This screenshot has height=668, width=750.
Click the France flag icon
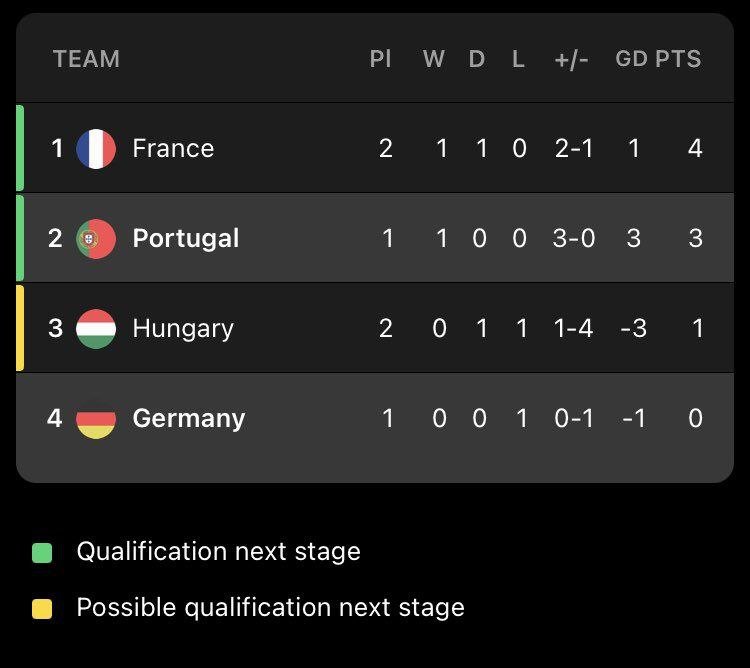coord(96,149)
